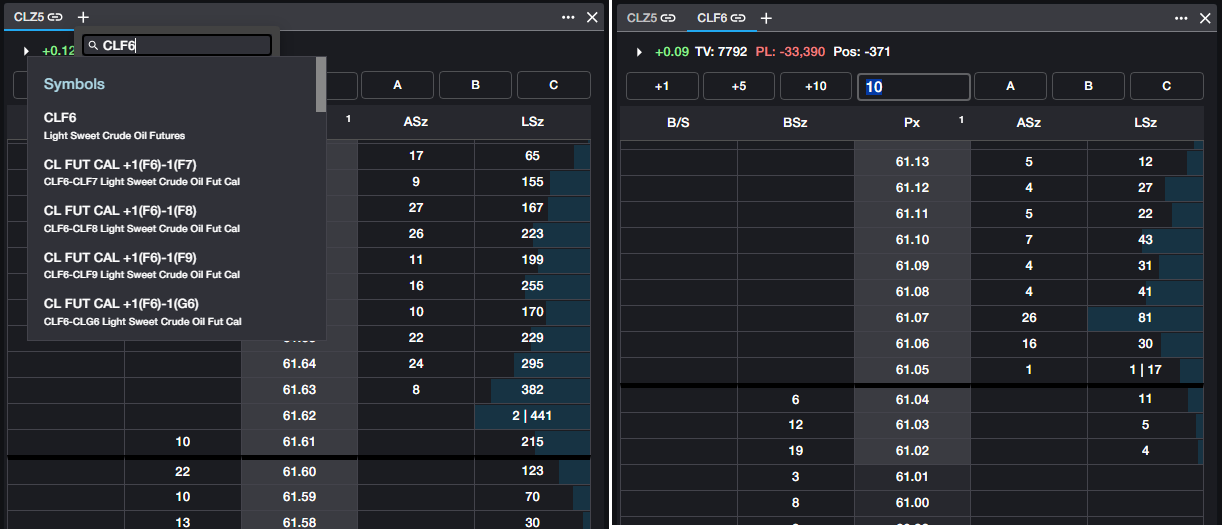Focus the order quantity field showing 10

pos(913,87)
